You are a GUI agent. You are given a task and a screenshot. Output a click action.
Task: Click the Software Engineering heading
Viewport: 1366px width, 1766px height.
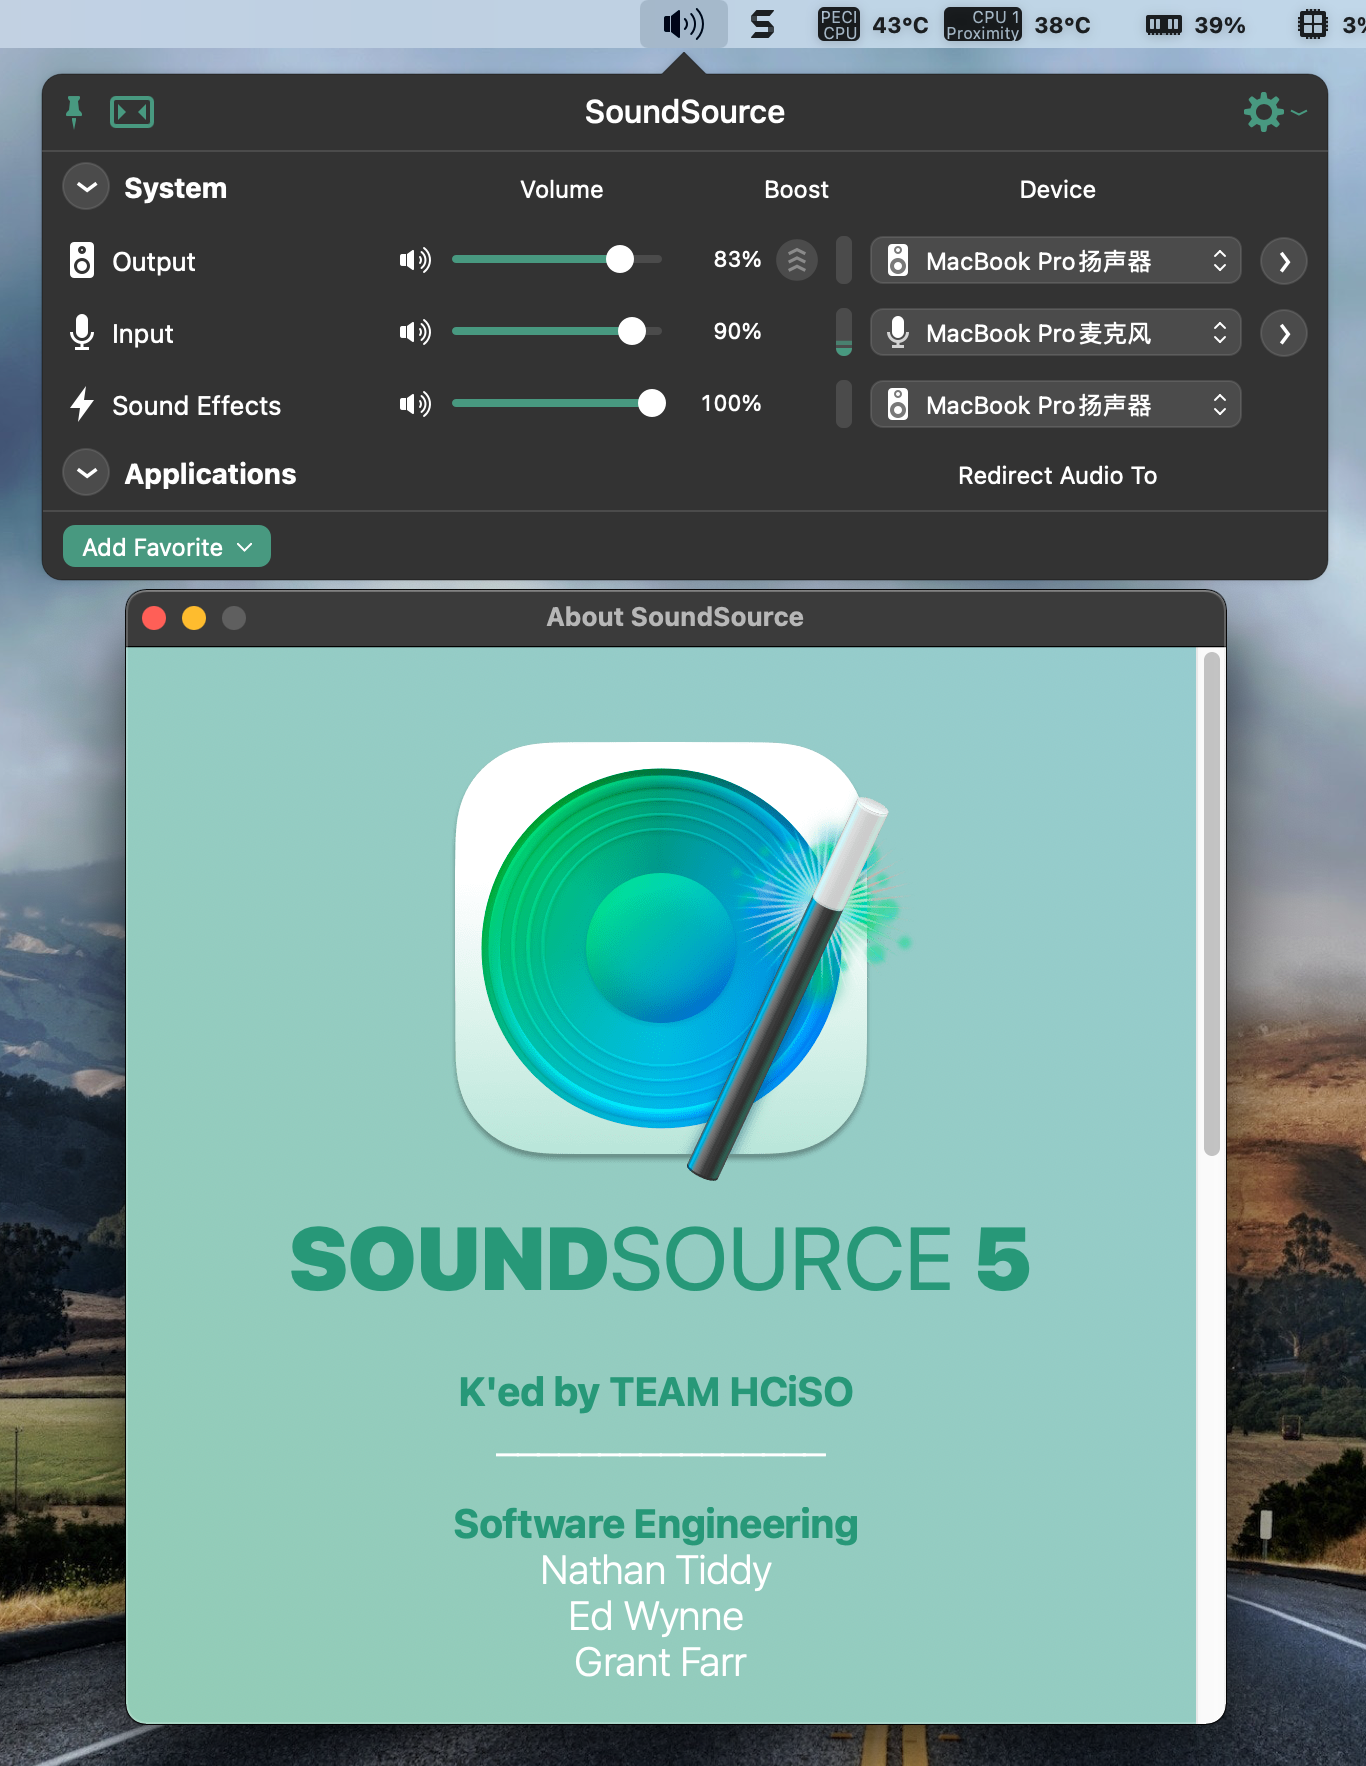click(x=655, y=1524)
